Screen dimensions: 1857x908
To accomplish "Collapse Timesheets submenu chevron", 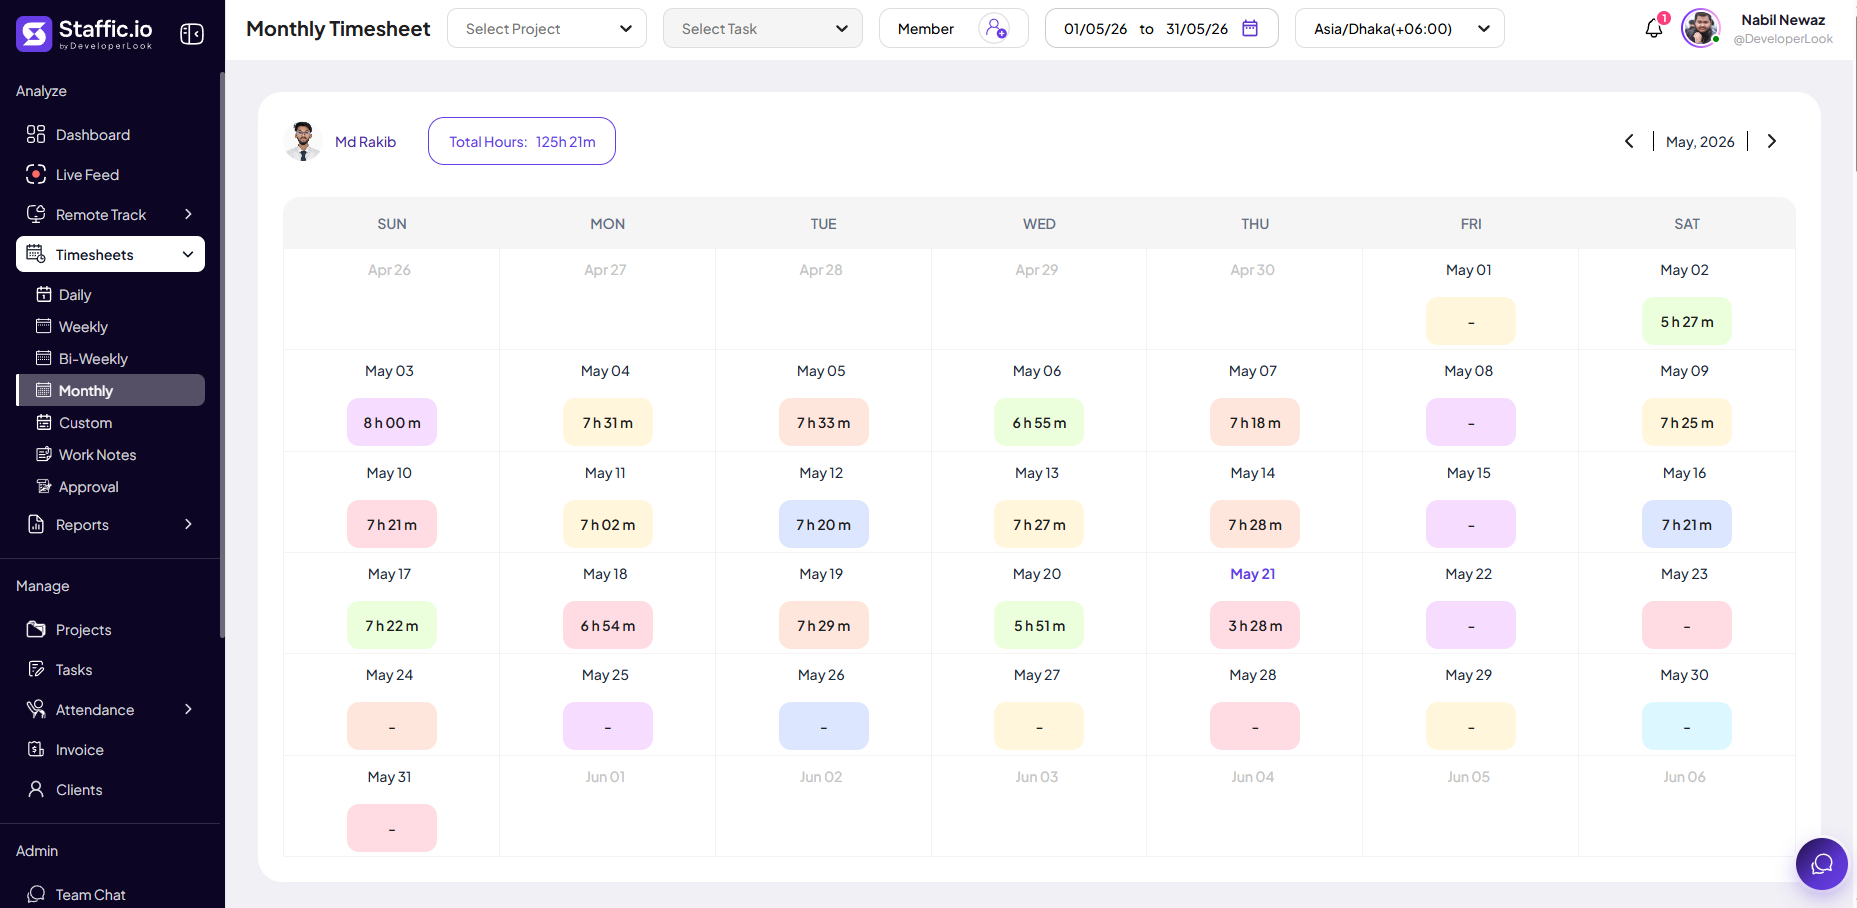I will click(x=188, y=254).
